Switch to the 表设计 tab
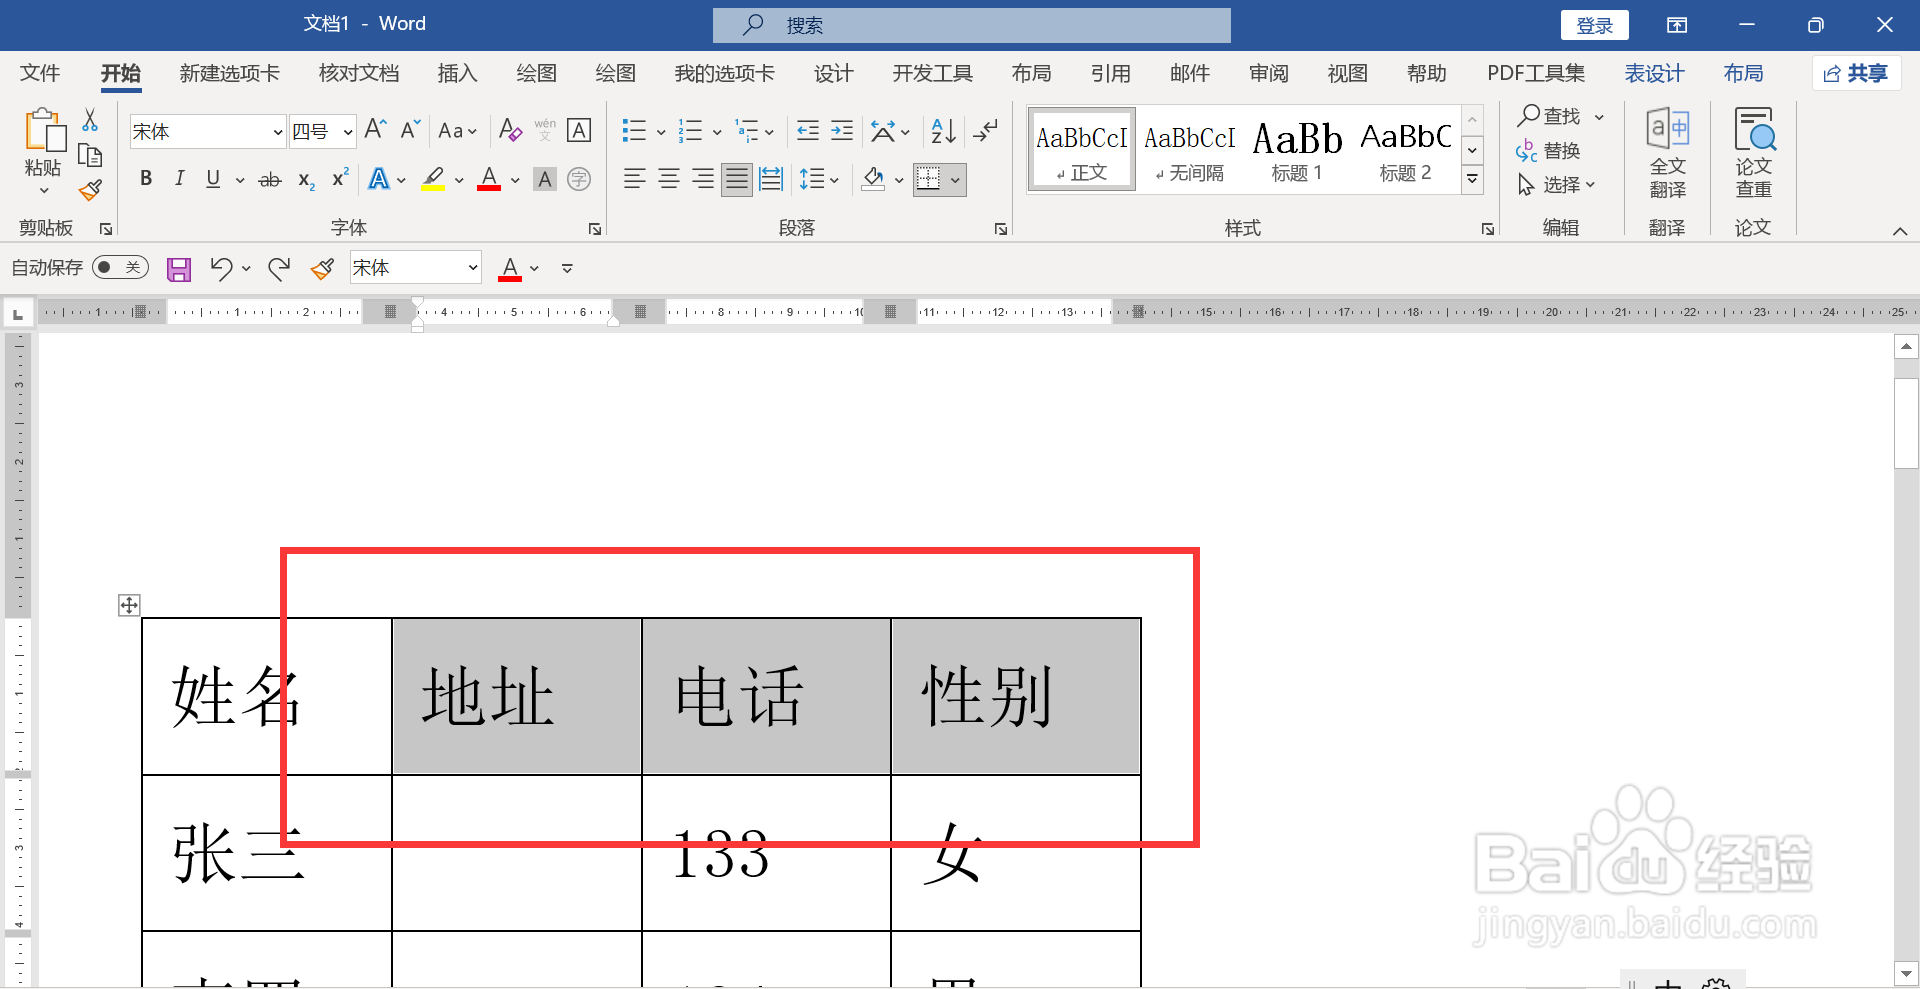The image size is (1920, 989). click(x=1654, y=73)
